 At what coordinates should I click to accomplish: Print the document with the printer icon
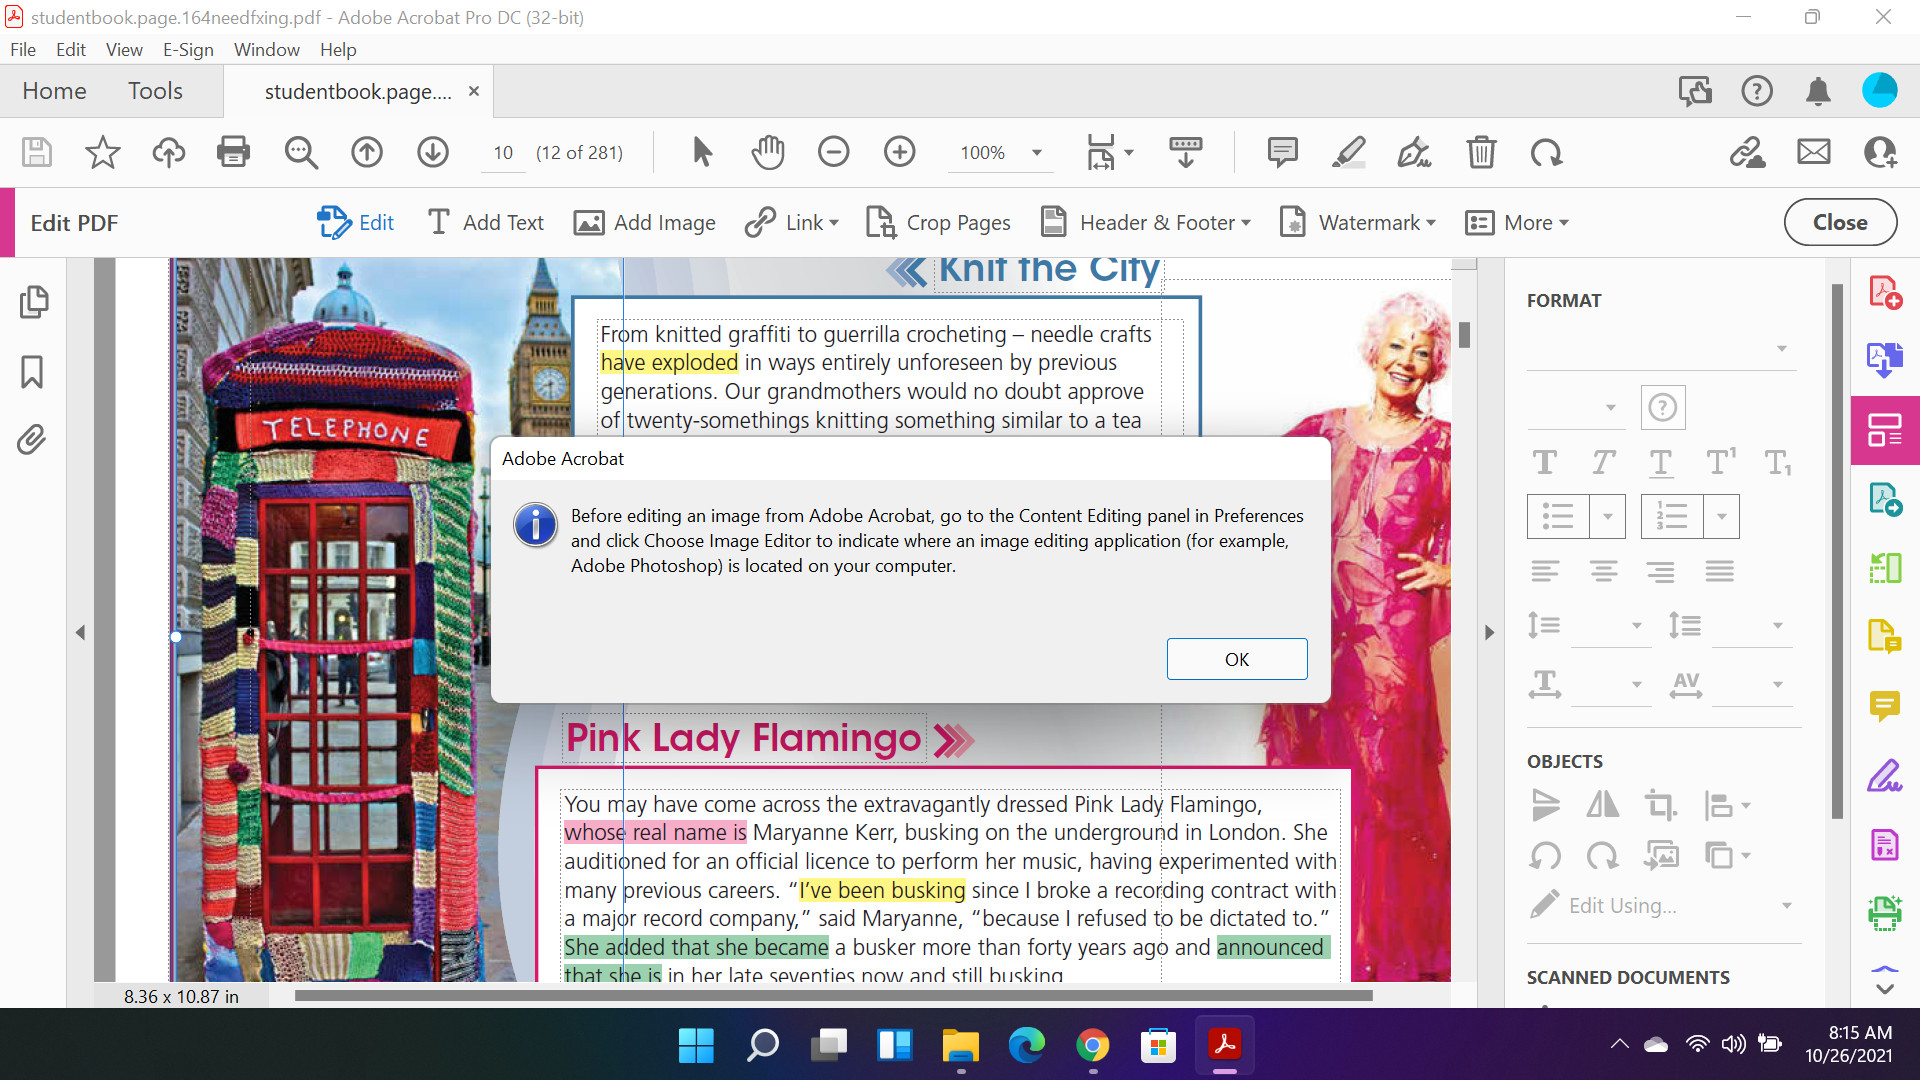tap(233, 152)
